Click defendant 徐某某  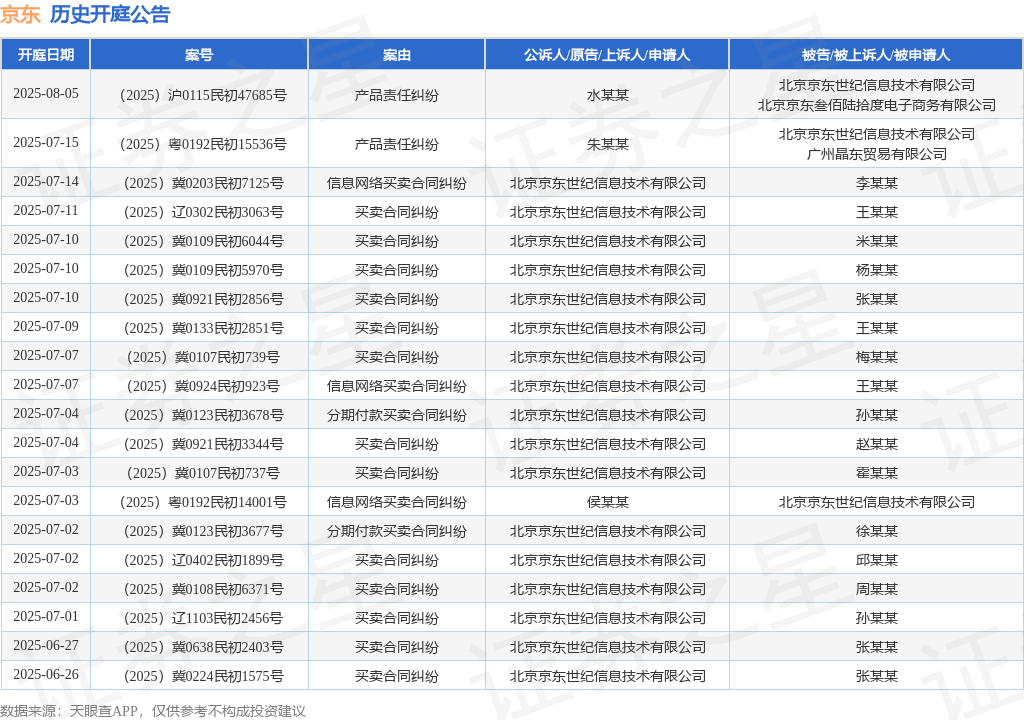tap(876, 531)
